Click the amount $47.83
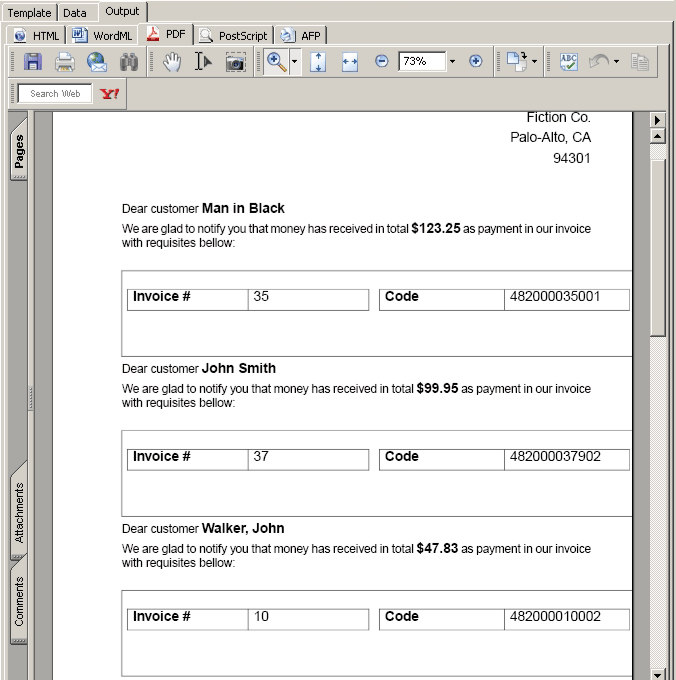The width and height of the screenshot is (676, 680). 437,549
